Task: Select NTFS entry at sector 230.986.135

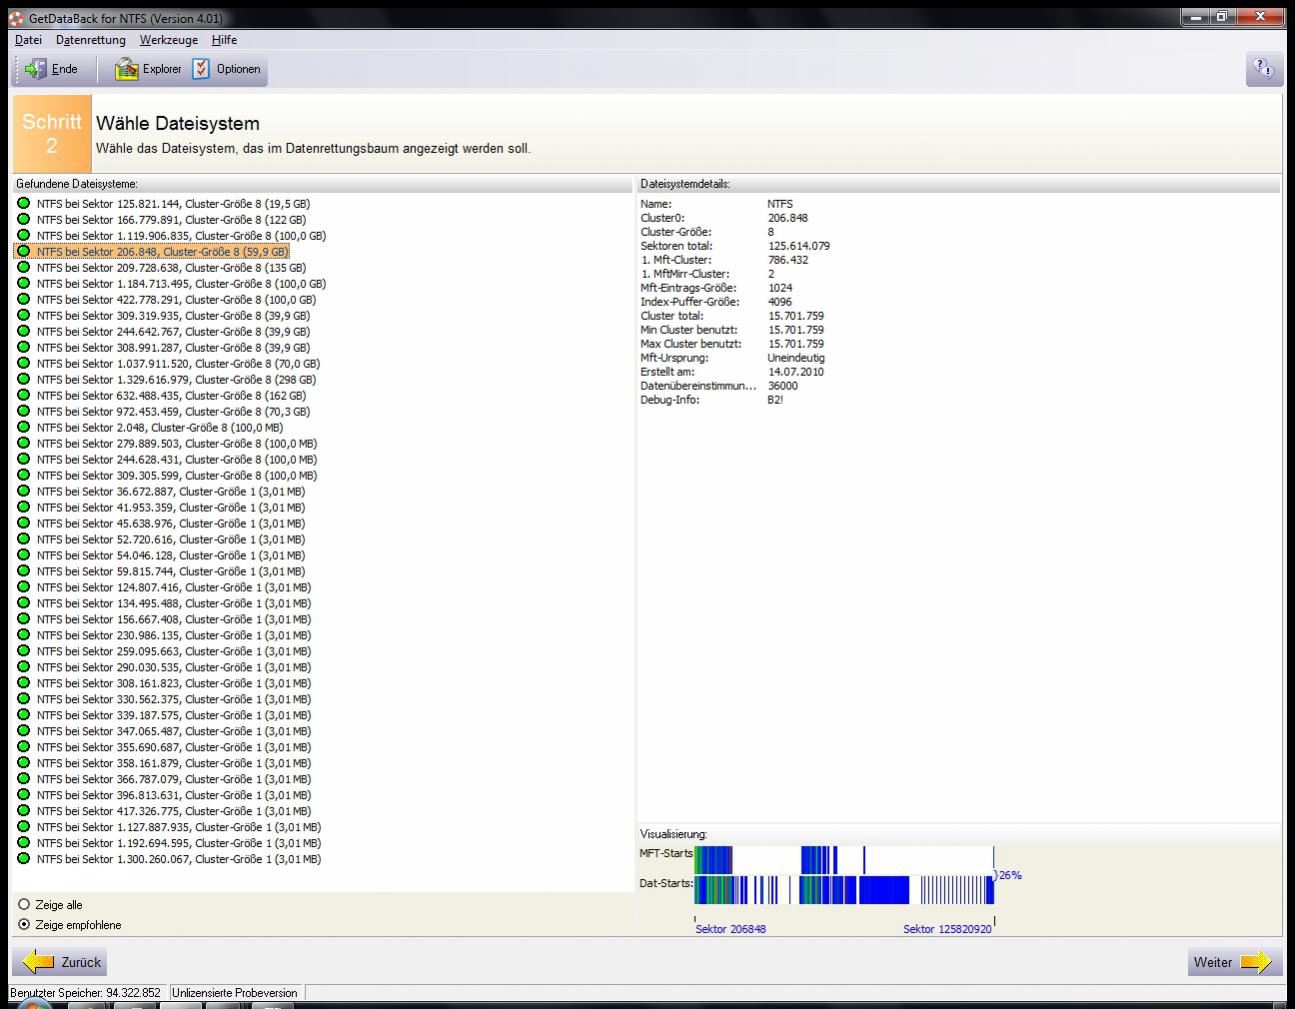Action: (174, 635)
